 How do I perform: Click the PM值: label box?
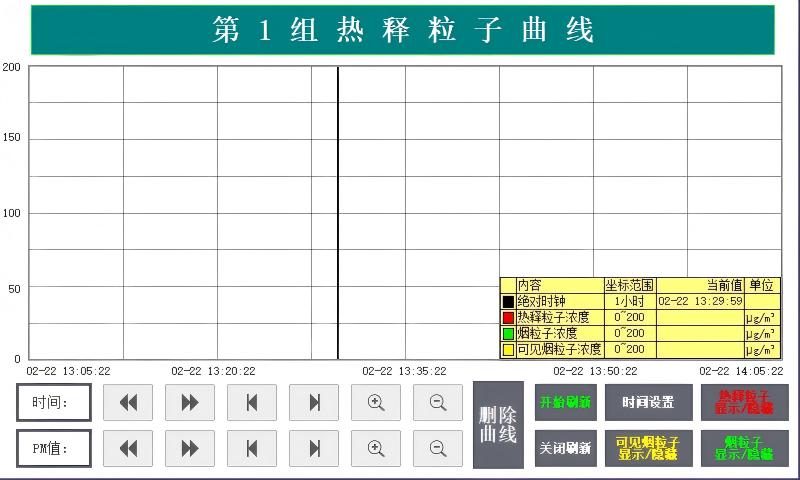pyautogui.click(x=54, y=448)
